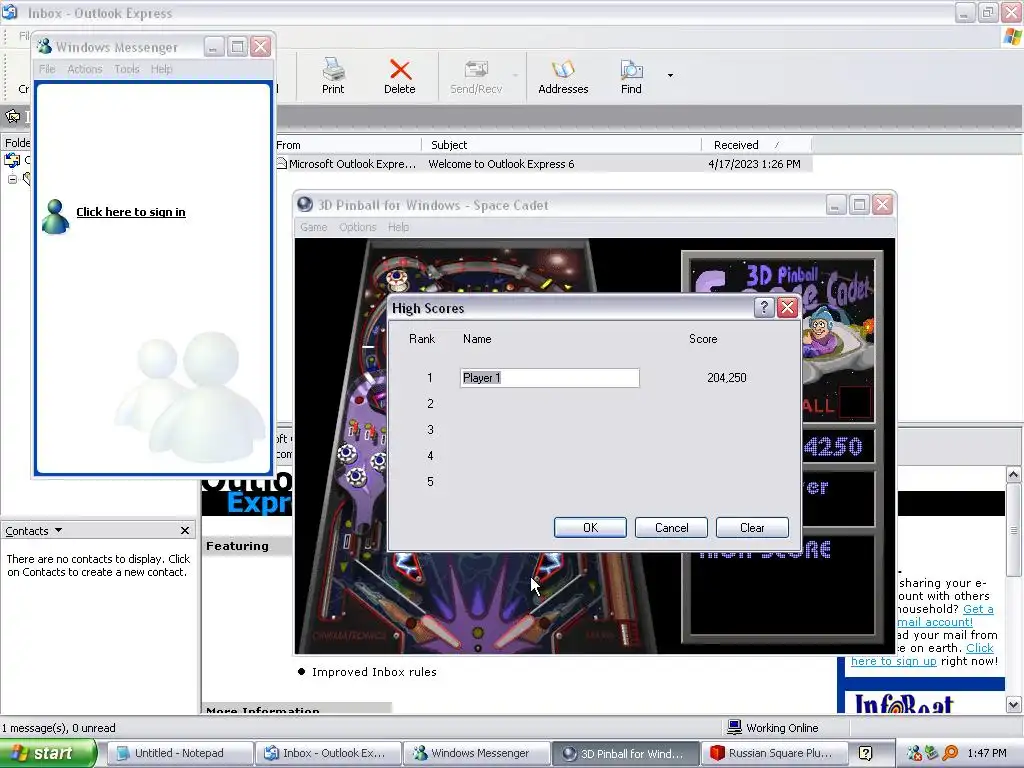Click the help question-mark taskbar button

(865, 753)
